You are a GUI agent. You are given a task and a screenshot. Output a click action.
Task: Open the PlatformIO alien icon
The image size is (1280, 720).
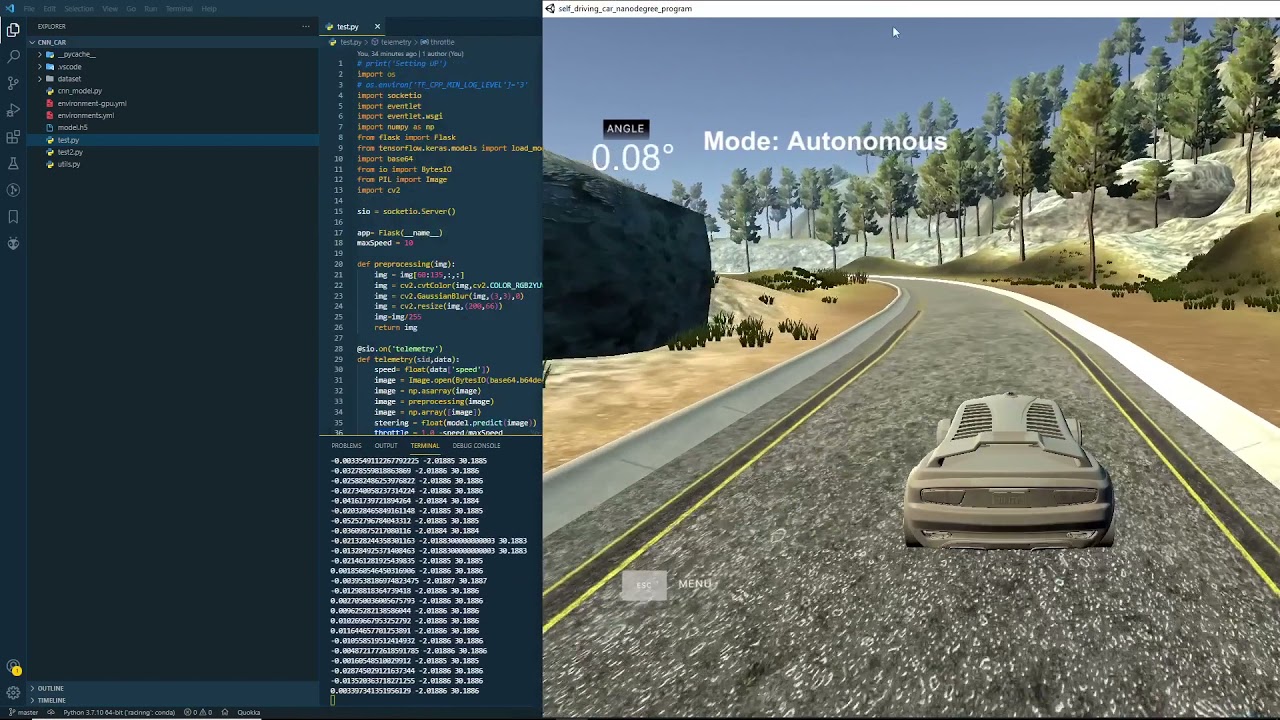(13, 243)
